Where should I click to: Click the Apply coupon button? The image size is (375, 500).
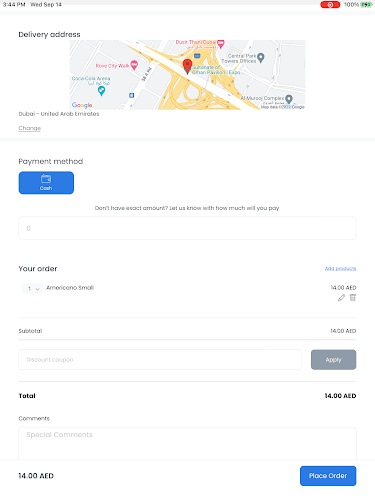[x=333, y=360]
